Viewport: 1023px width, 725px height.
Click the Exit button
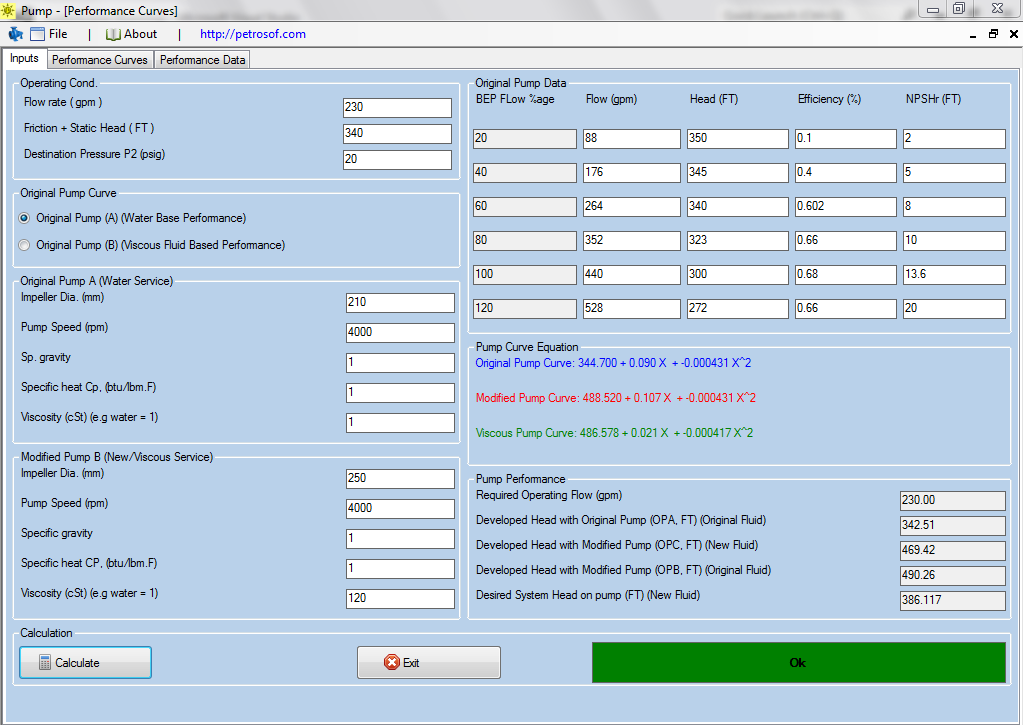point(429,662)
